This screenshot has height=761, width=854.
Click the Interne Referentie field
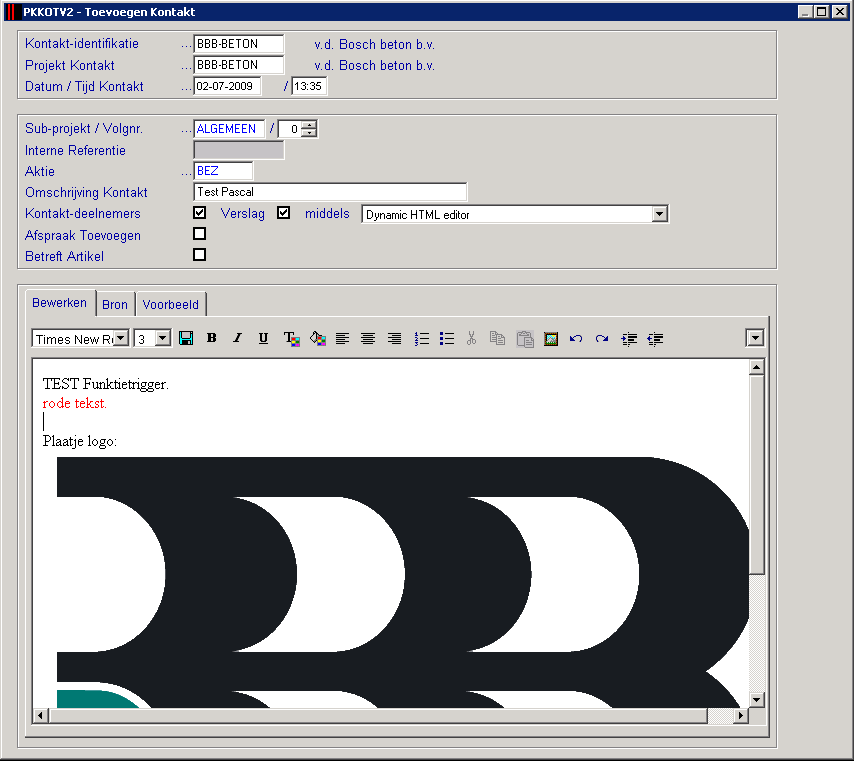click(x=239, y=150)
